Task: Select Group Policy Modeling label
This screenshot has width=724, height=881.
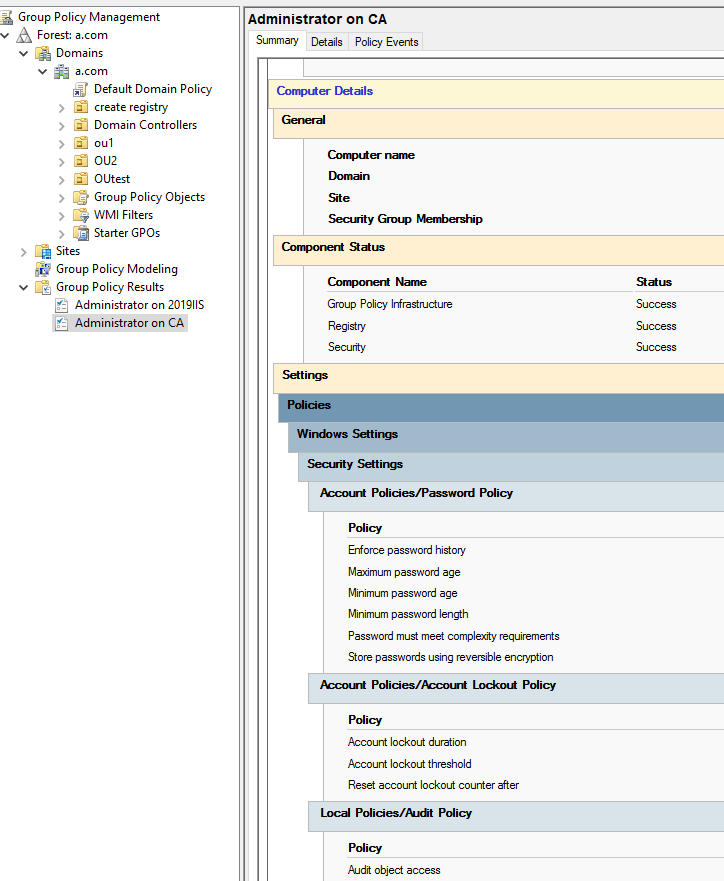Action: point(117,269)
